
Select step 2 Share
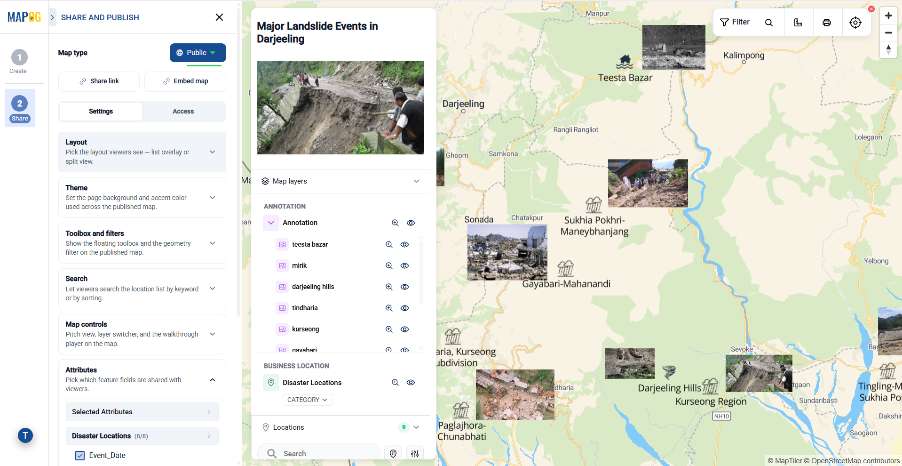(20, 108)
